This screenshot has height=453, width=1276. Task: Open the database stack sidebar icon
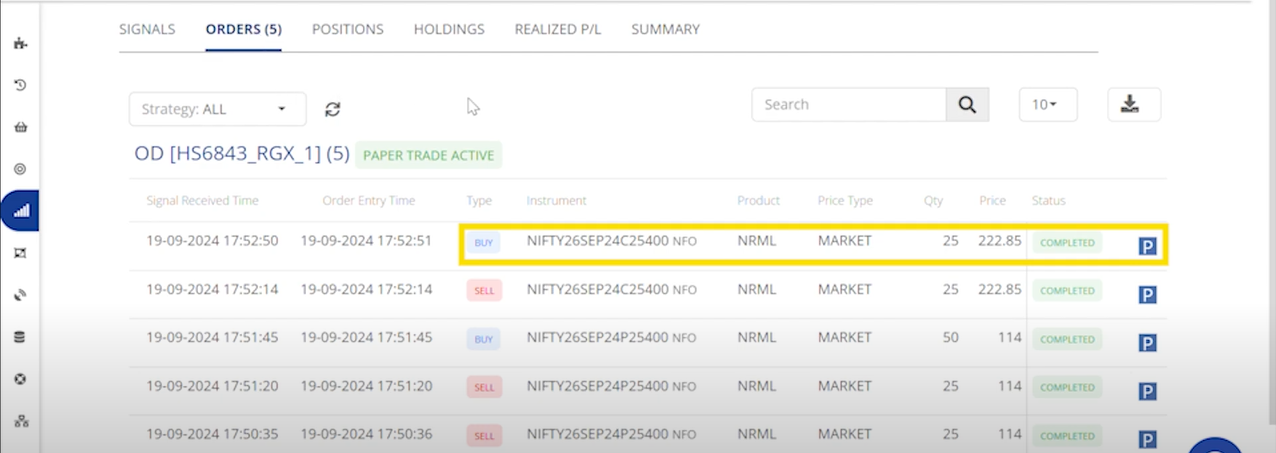(x=20, y=337)
